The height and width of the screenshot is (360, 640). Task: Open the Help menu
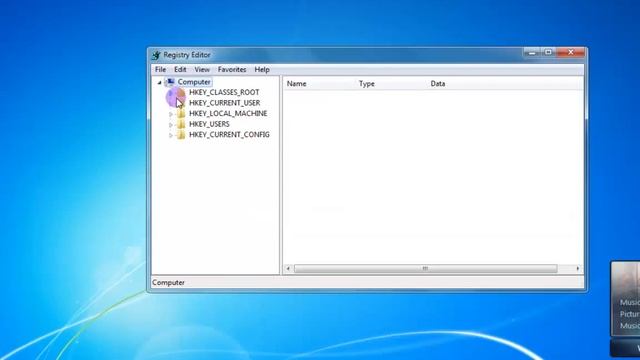(x=262, y=69)
